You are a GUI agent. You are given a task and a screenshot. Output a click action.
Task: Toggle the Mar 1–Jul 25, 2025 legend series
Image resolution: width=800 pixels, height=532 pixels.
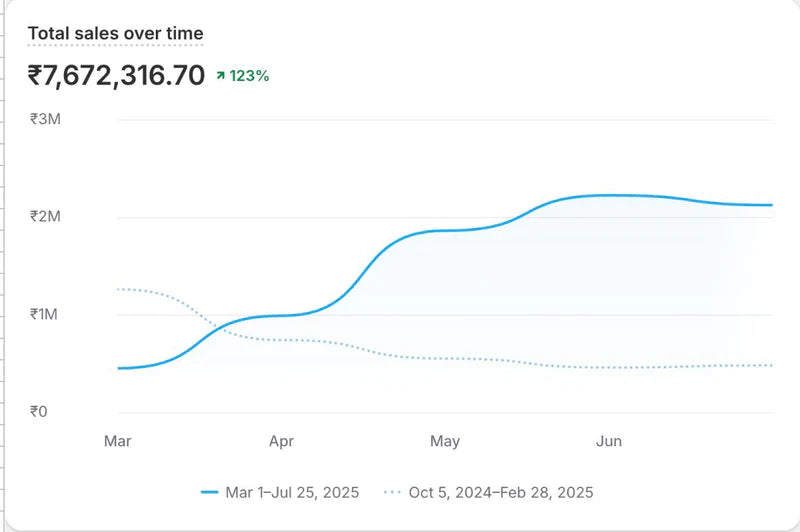pyautogui.click(x=292, y=492)
